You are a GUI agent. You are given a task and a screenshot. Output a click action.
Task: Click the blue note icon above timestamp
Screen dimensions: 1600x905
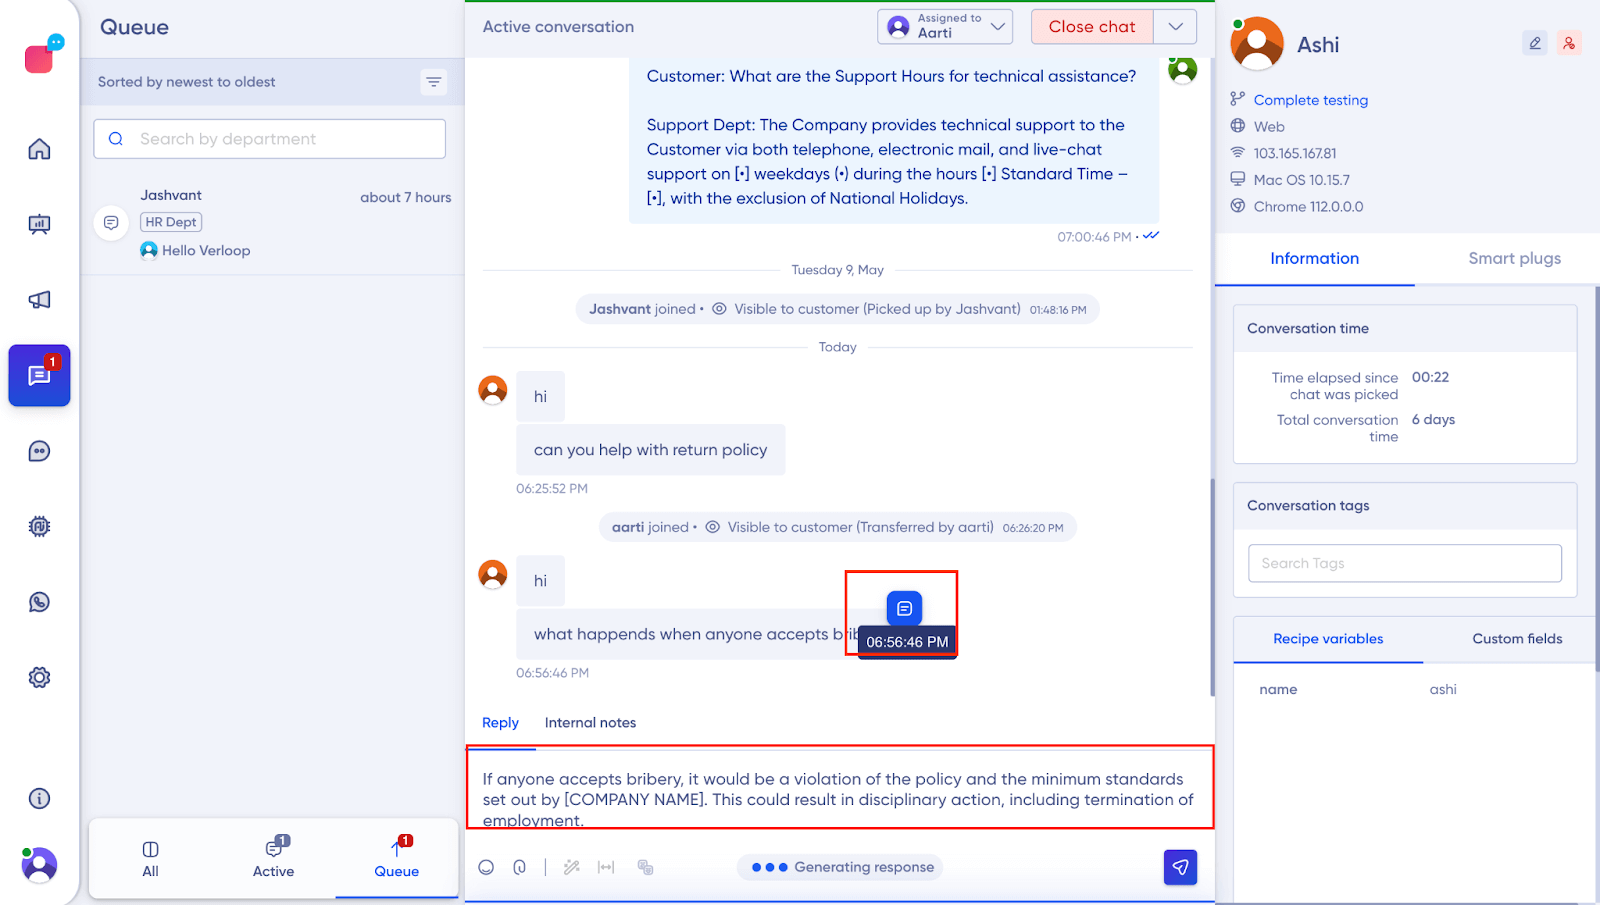(904, 608)
